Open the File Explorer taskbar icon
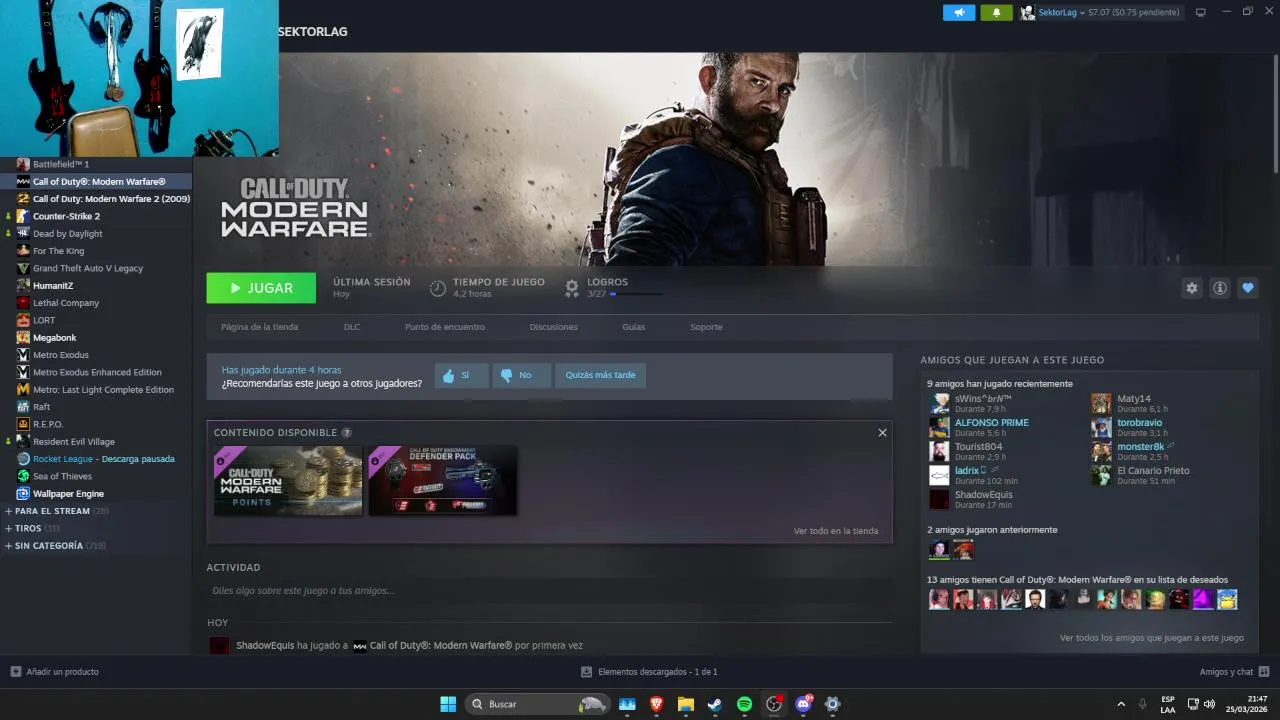This screenshot has width=1280, height=720. click(686, 704)
